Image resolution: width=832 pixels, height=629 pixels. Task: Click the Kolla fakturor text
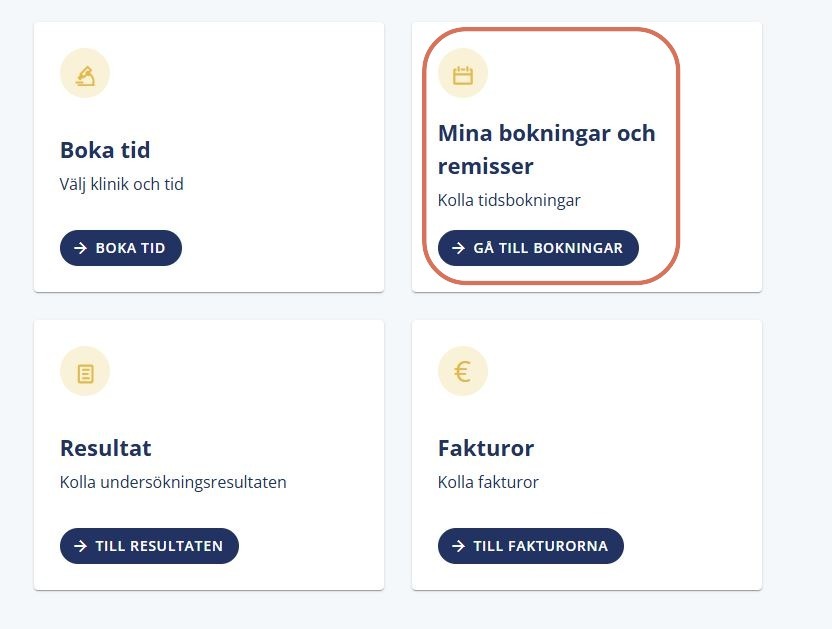click(x=488, y=482)
